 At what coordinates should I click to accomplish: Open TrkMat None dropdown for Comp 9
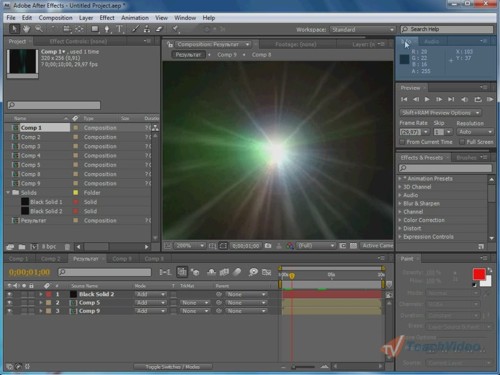(x=195, y=311)
